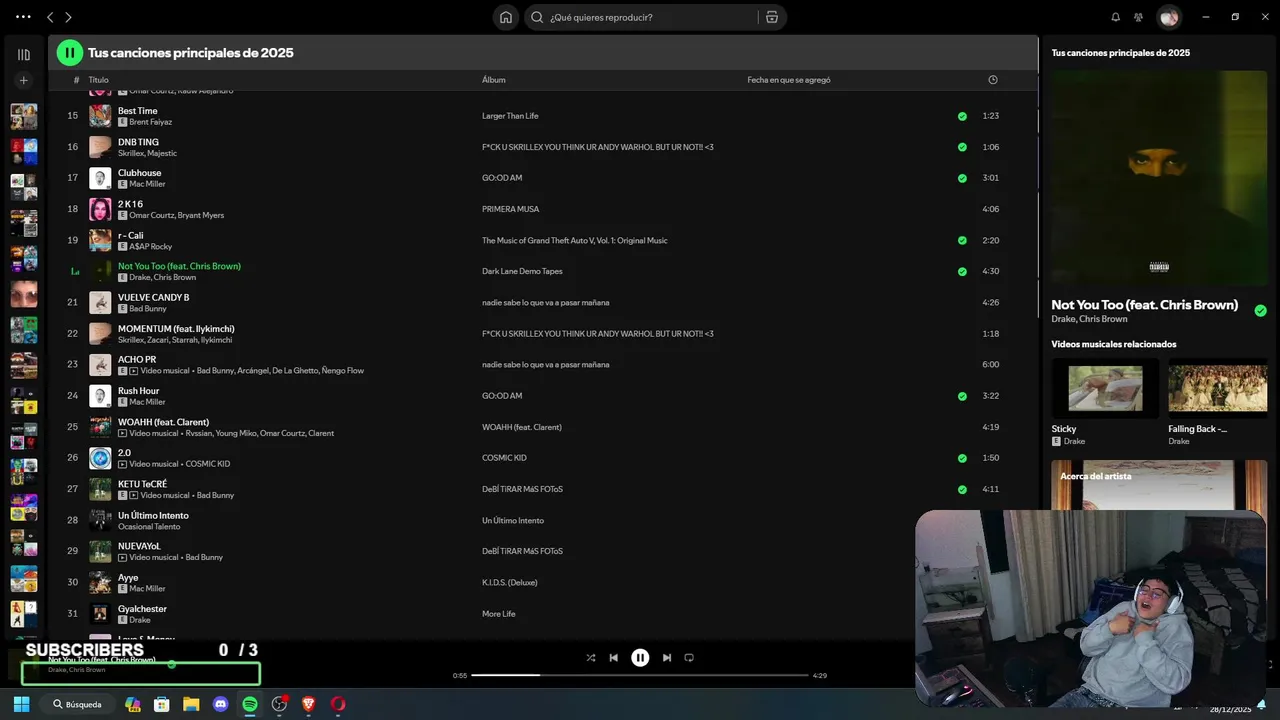Toggle saved check for Rush Hour
1280x720 pixels.
(x=962, y=396)
